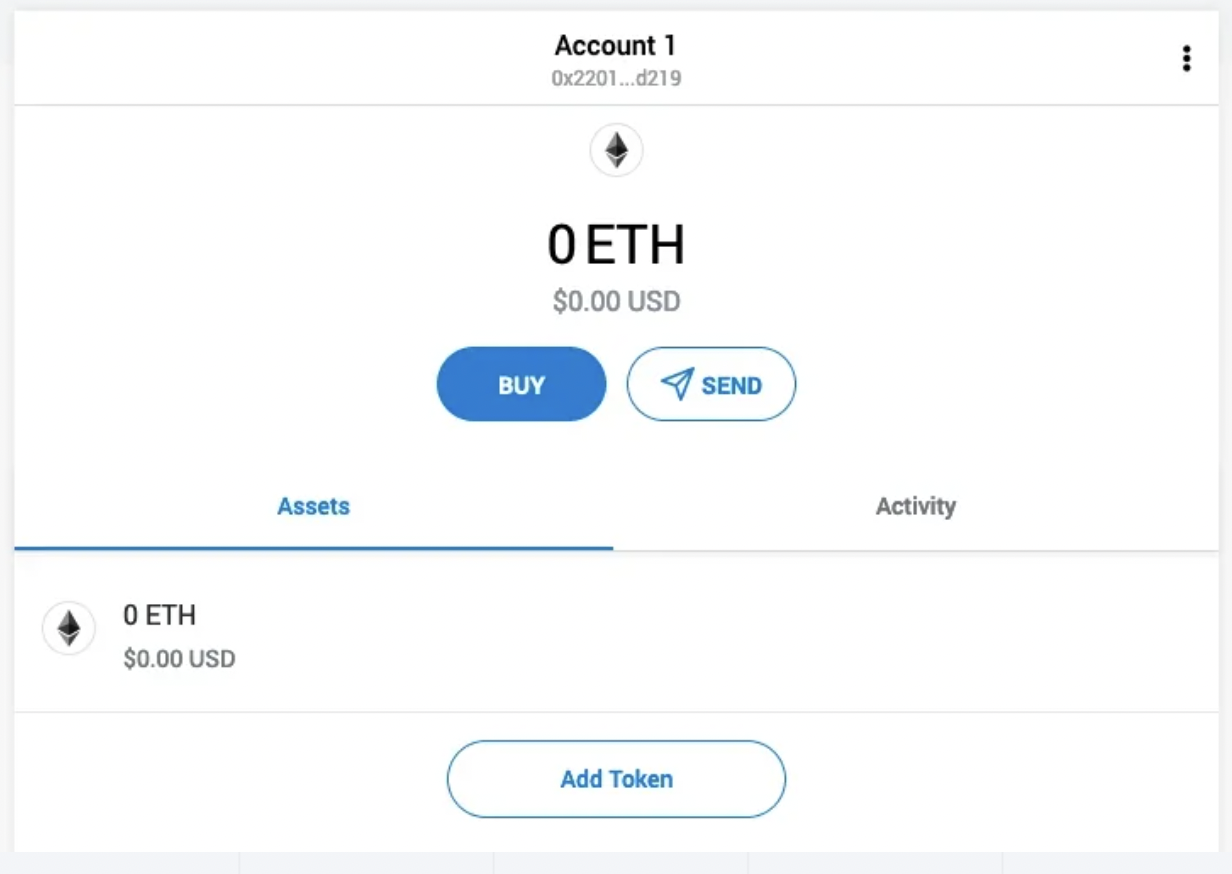The height and width of the screenshot is (874, 1232).
Task: Select the Assets tab
Action: 313,506
